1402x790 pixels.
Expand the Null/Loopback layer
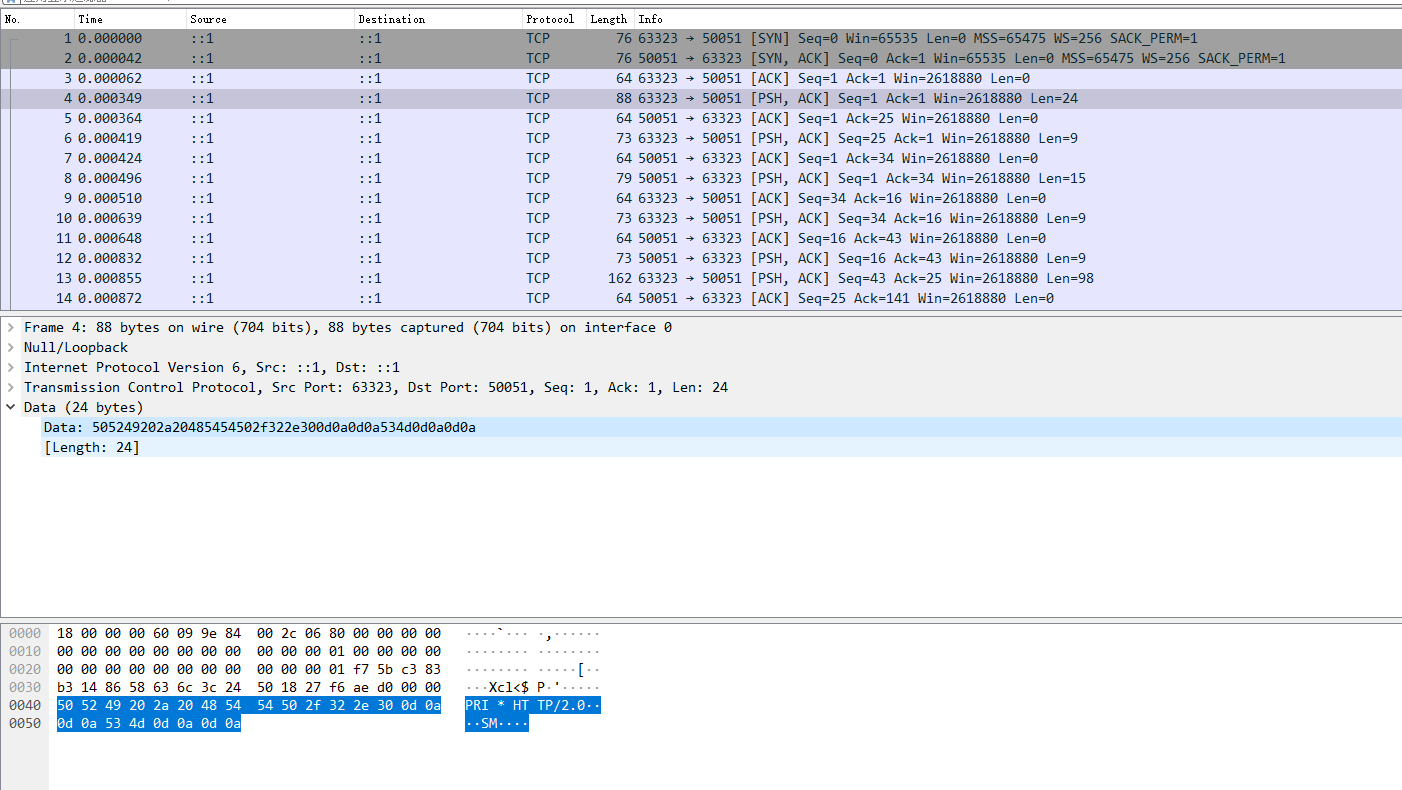click(x=11, y=347)
